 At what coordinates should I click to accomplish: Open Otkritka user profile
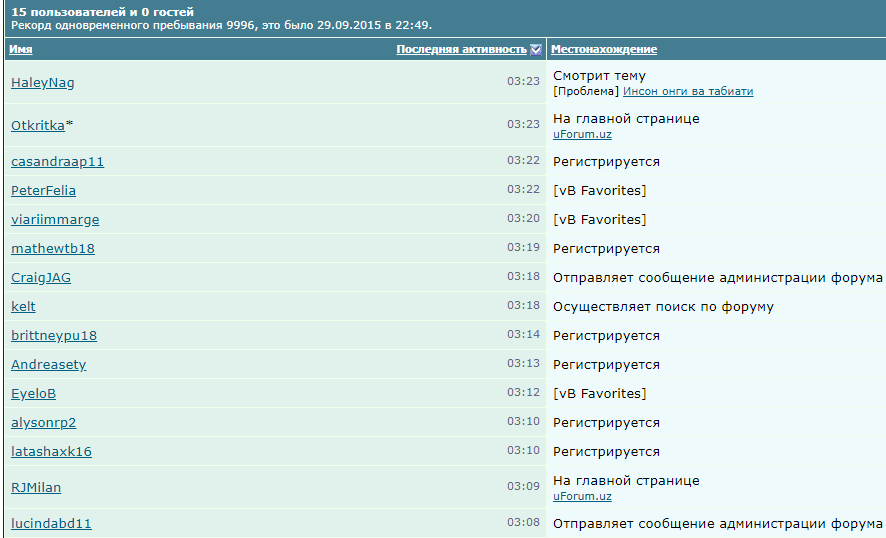38,125
